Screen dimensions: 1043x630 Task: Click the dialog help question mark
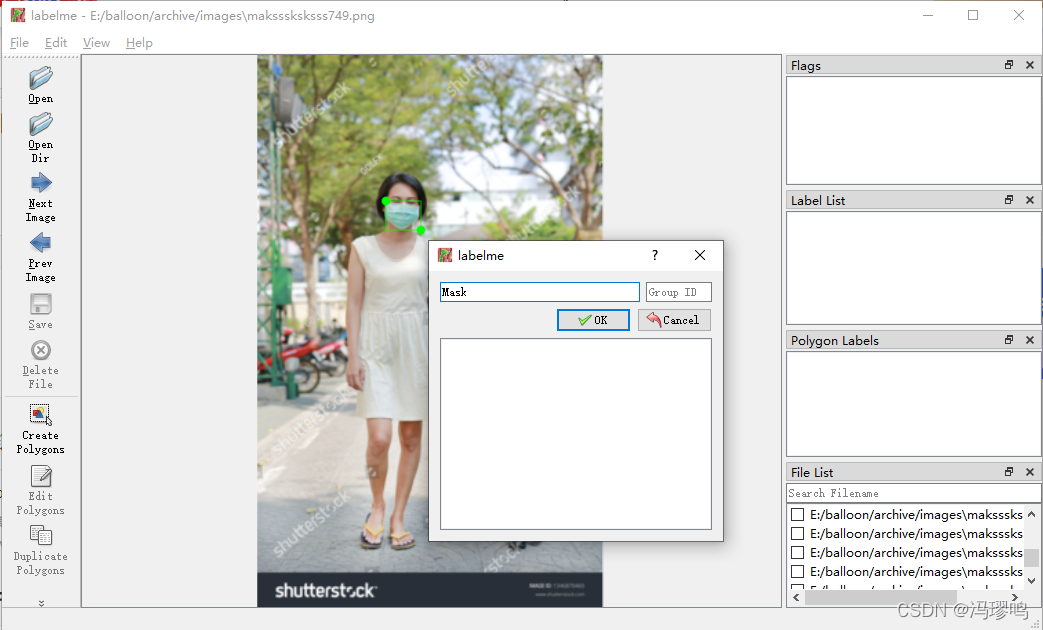pyautogui.click(x=655, y=255)
